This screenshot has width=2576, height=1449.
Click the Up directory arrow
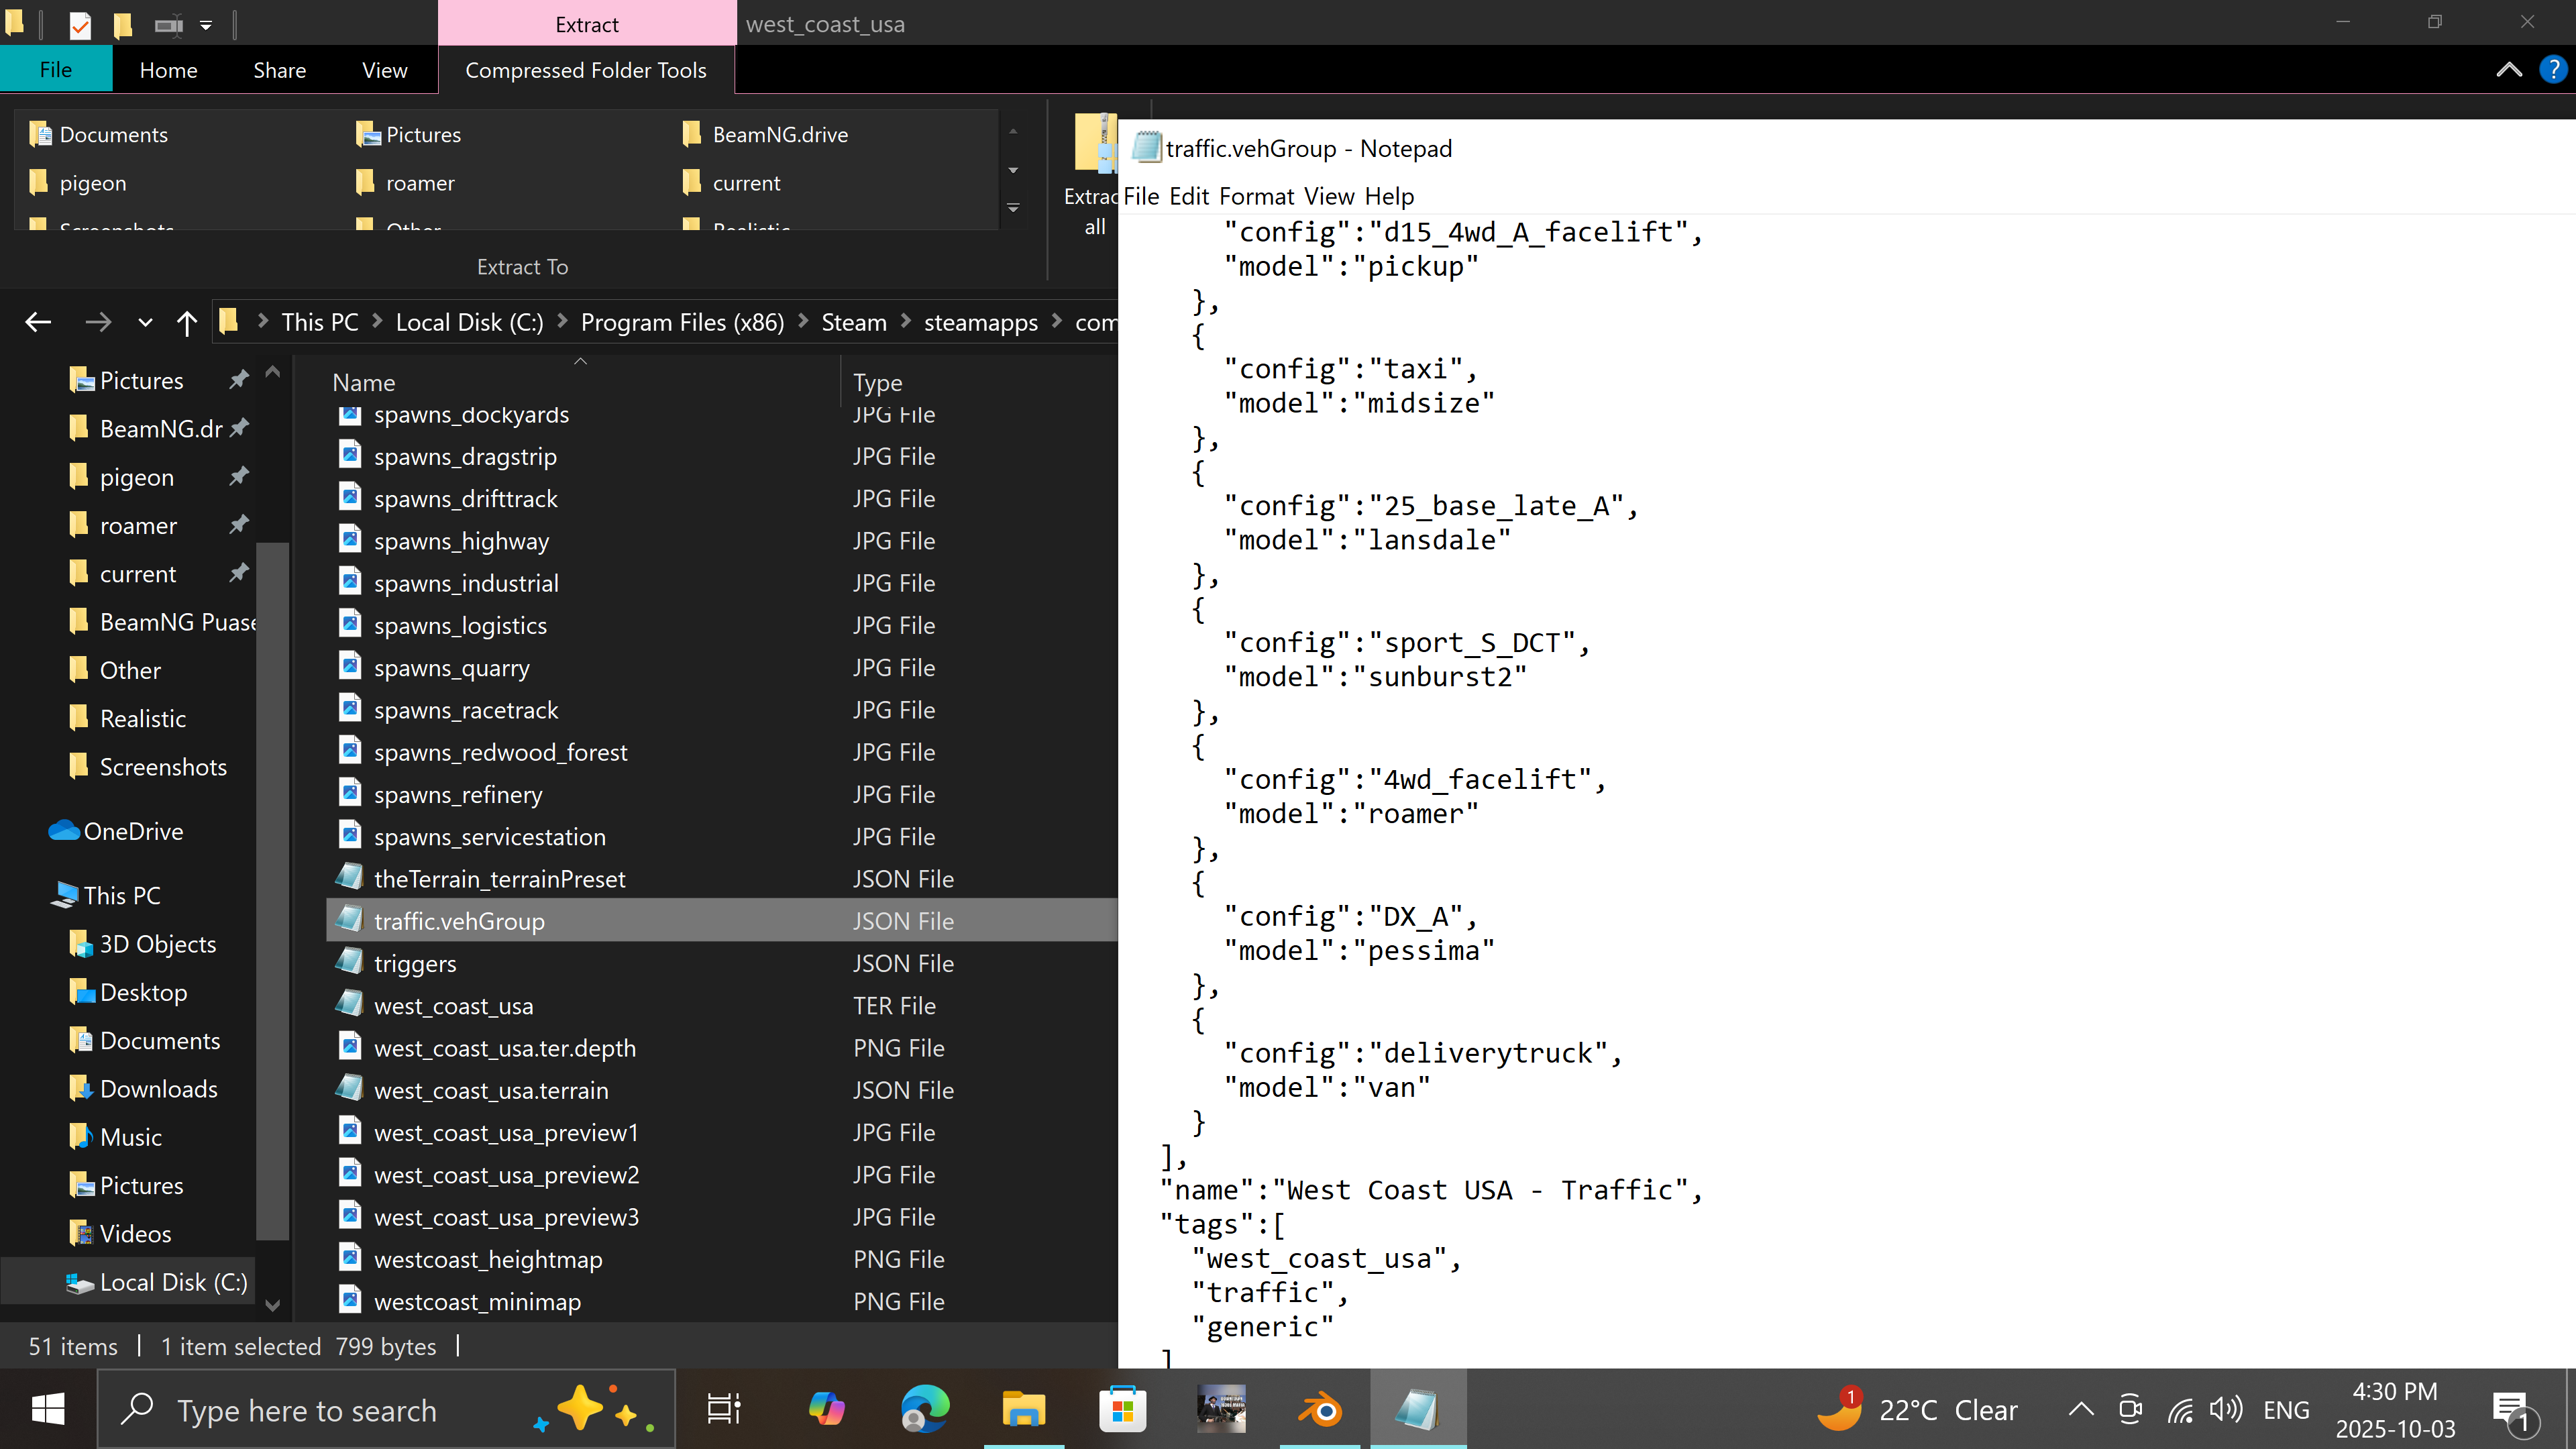[186, 322]
